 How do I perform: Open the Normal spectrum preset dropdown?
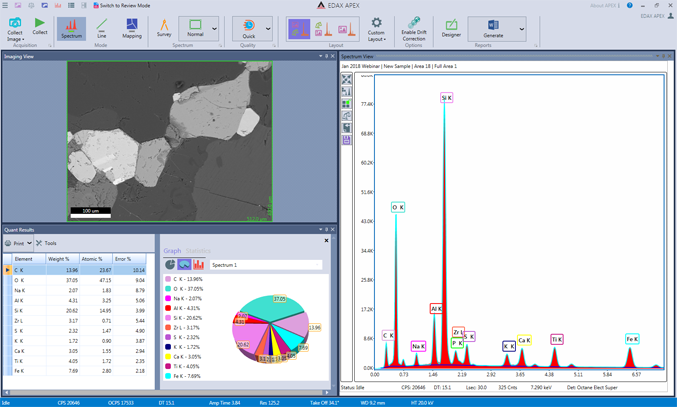pyautogui.click(x=214, y=29)
